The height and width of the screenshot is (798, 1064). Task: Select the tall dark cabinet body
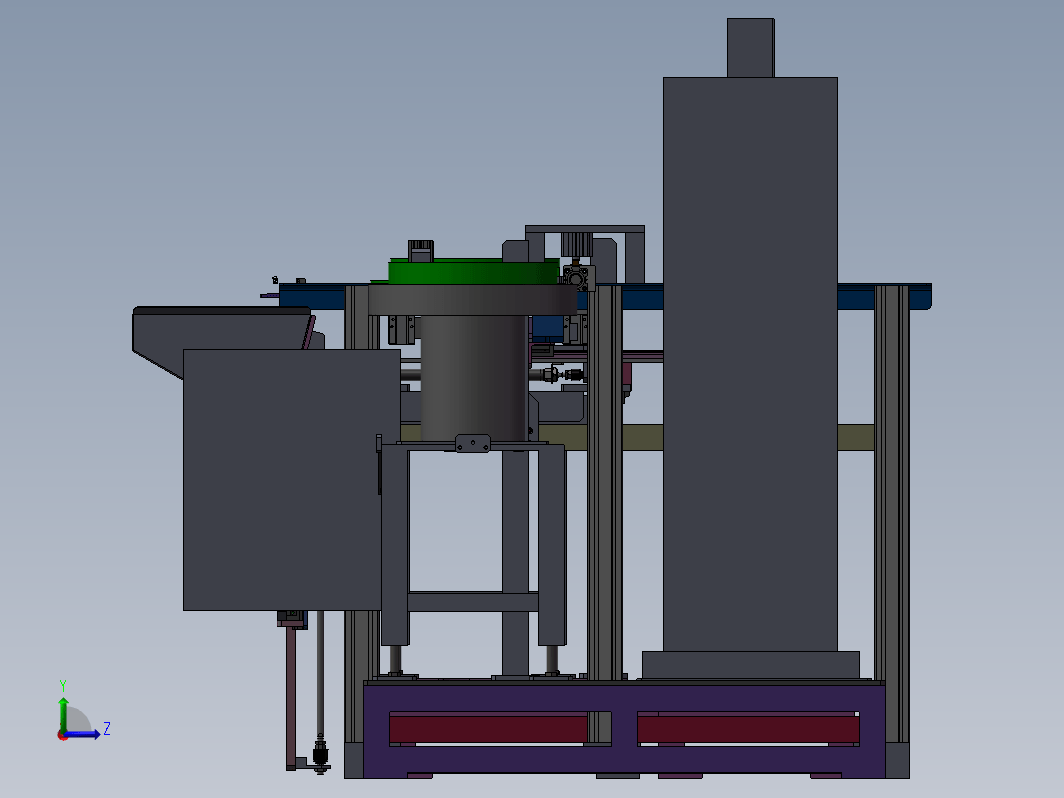tap(750, 364)
